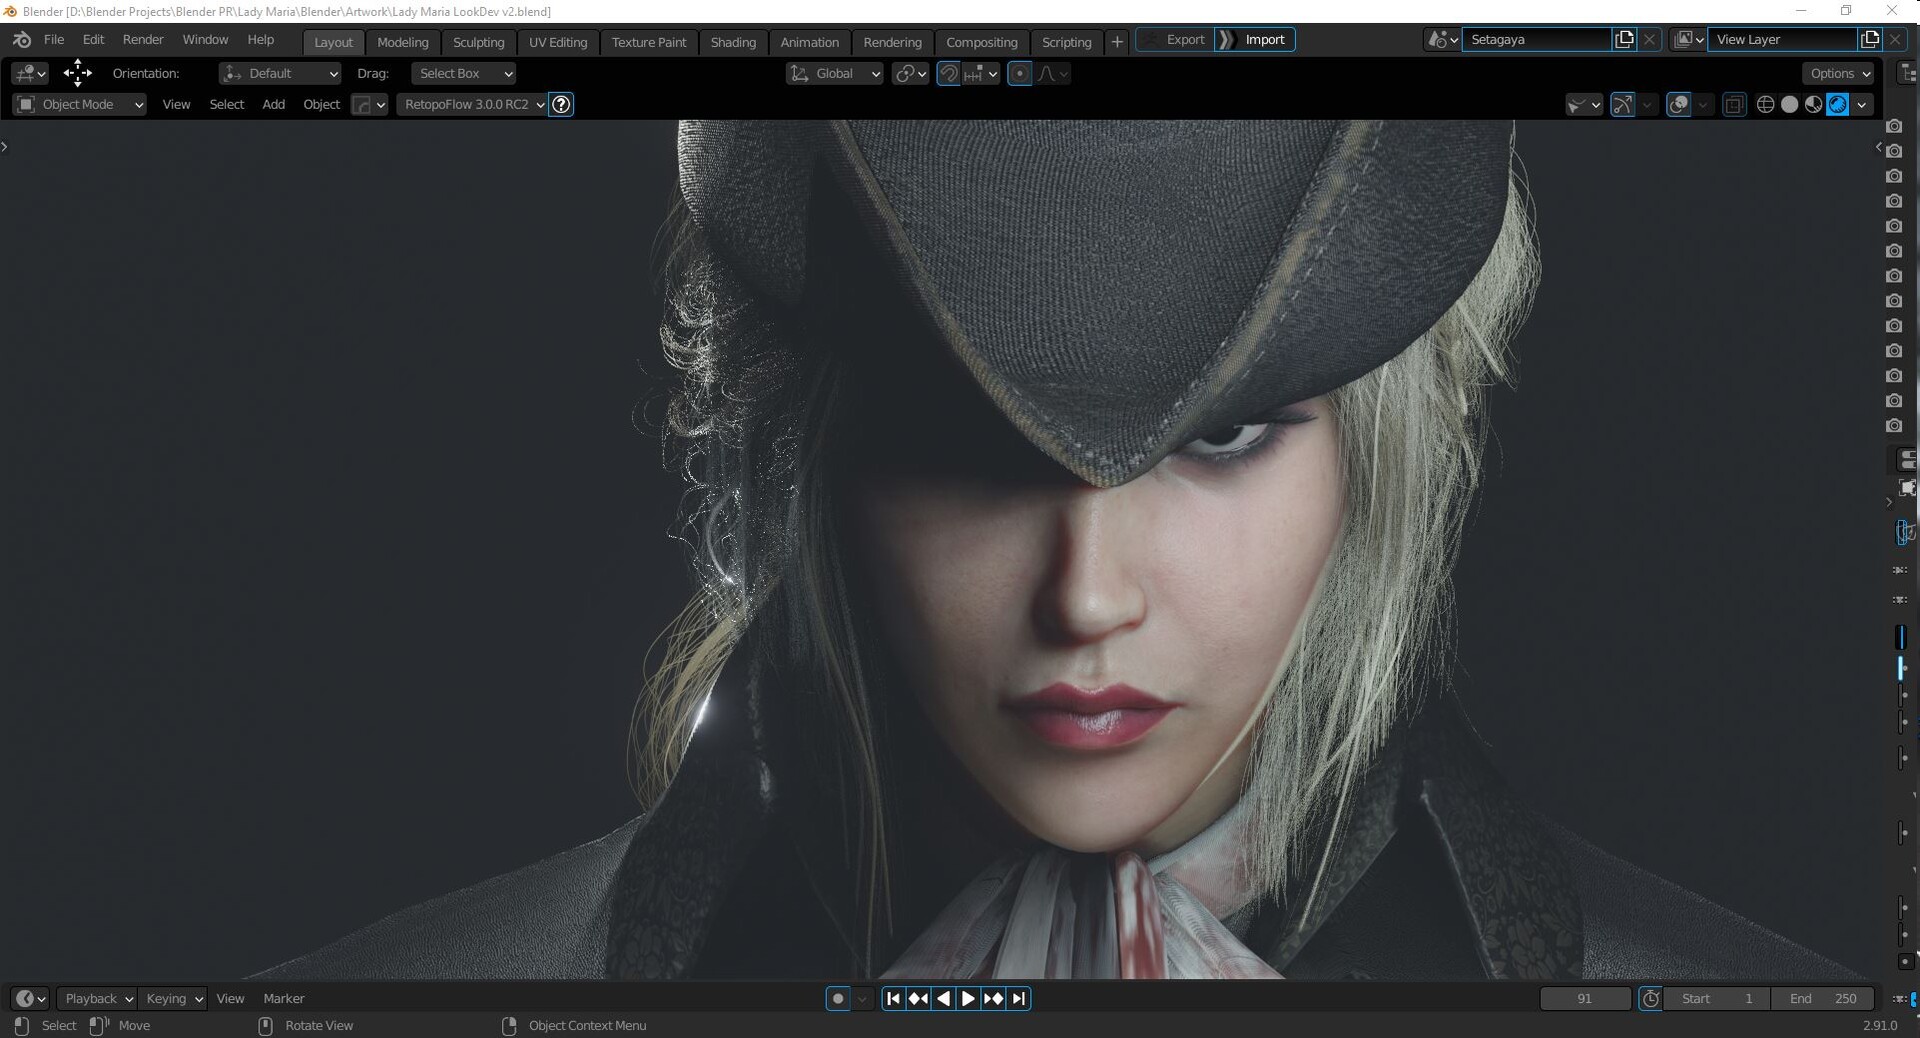Switch viewport shading to Solid

pos(1790,104)
